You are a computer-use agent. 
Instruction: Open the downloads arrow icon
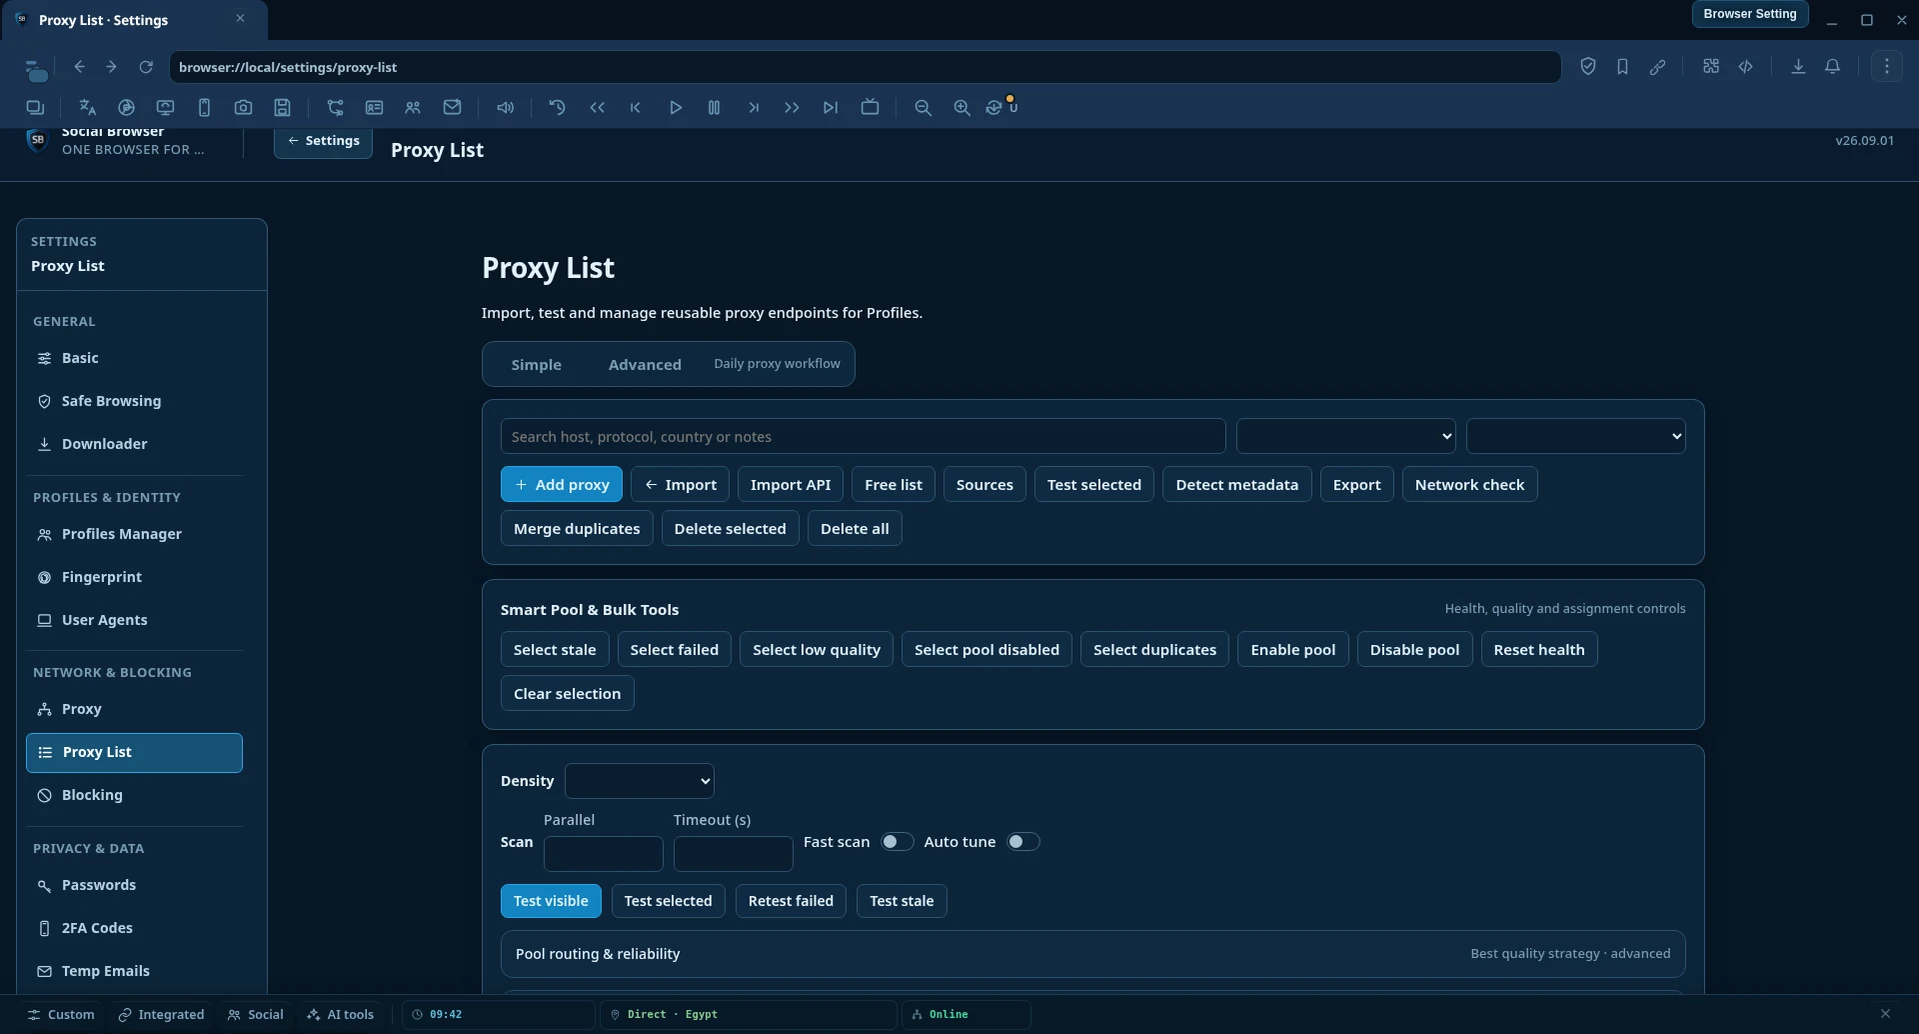click(1798, 66)
